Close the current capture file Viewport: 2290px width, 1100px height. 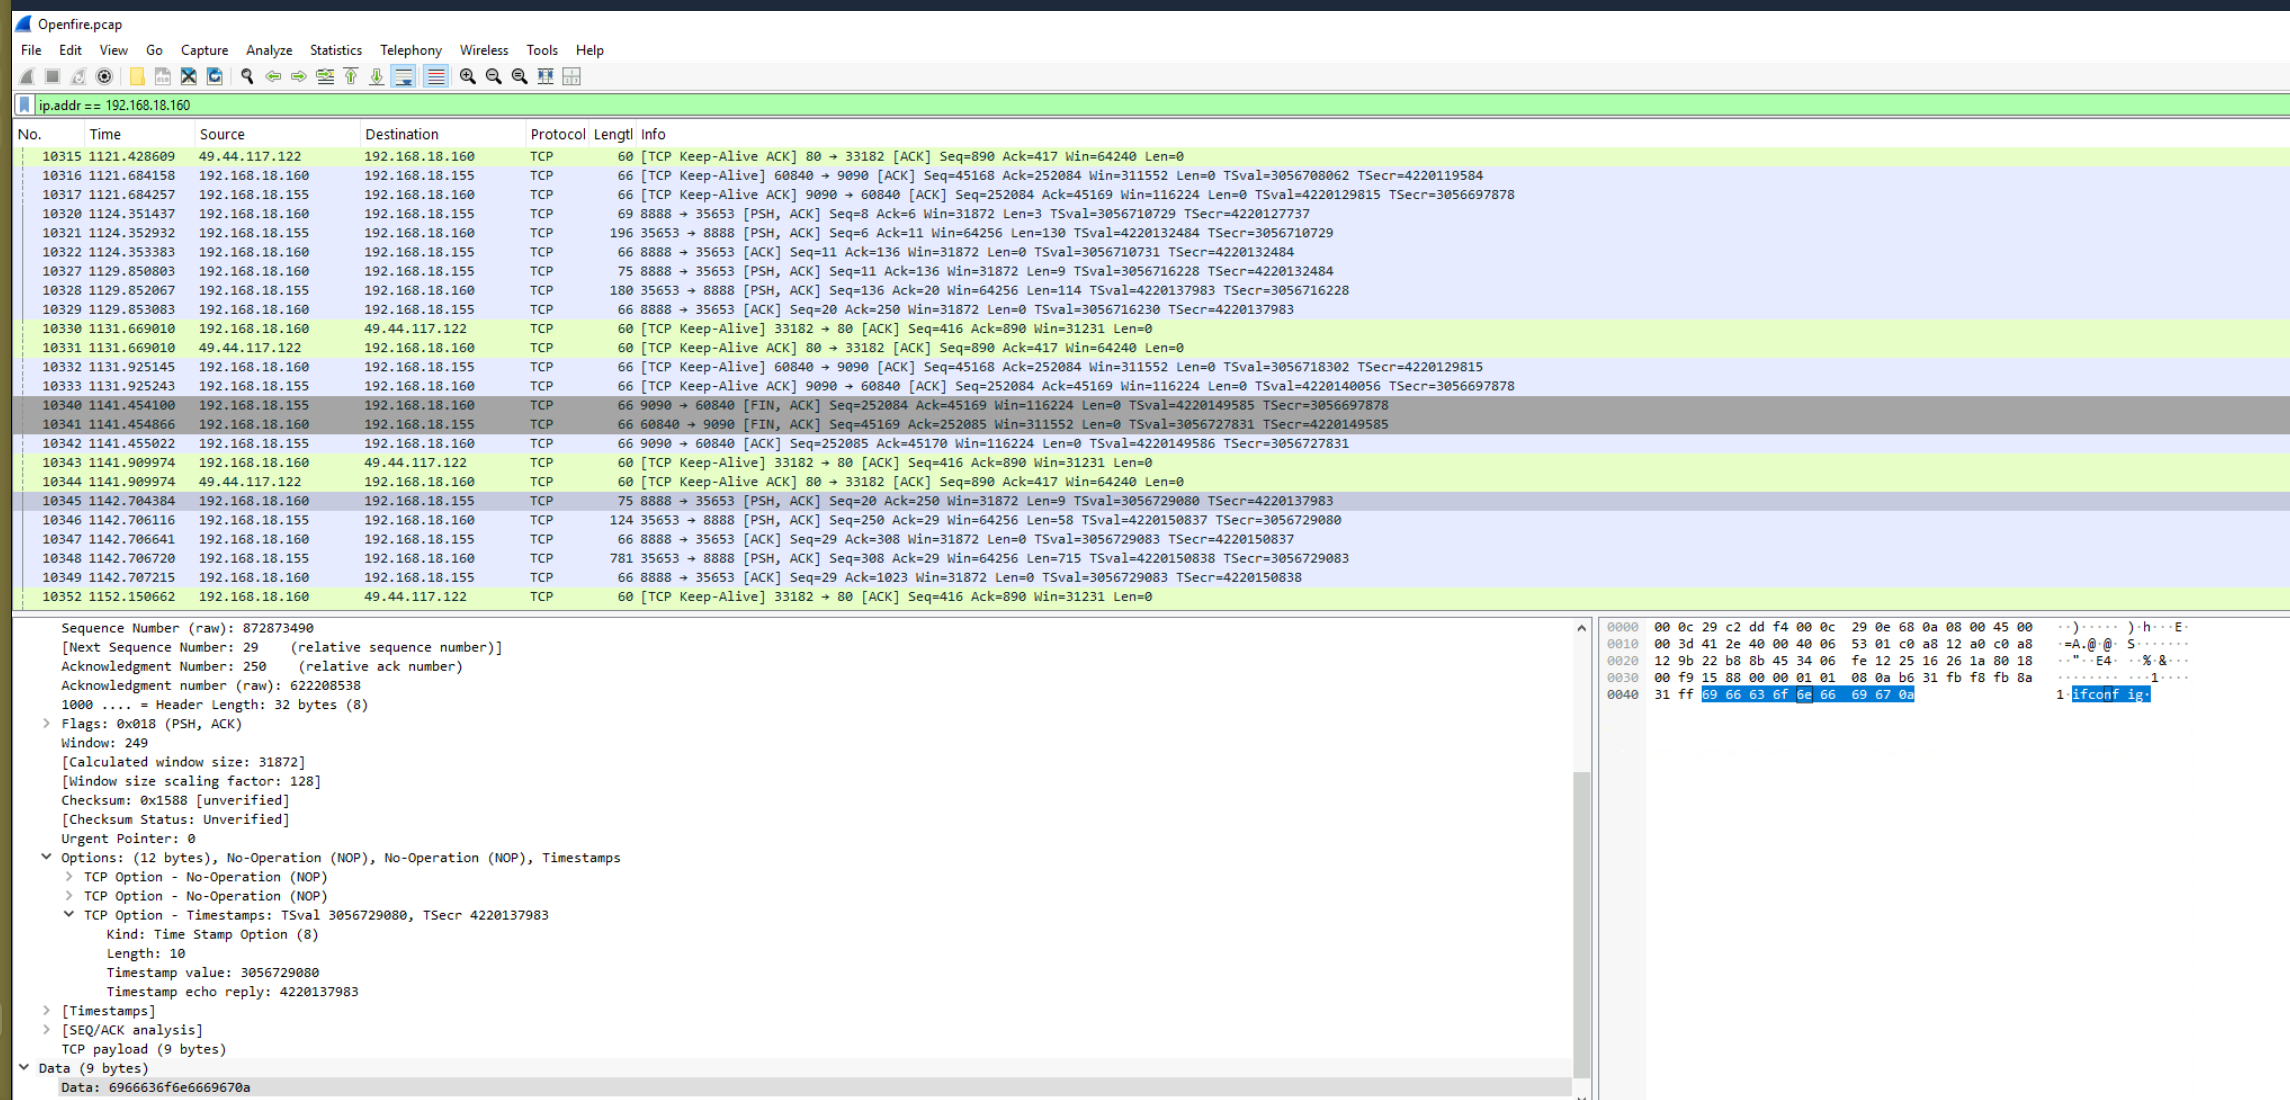point(188,75)
